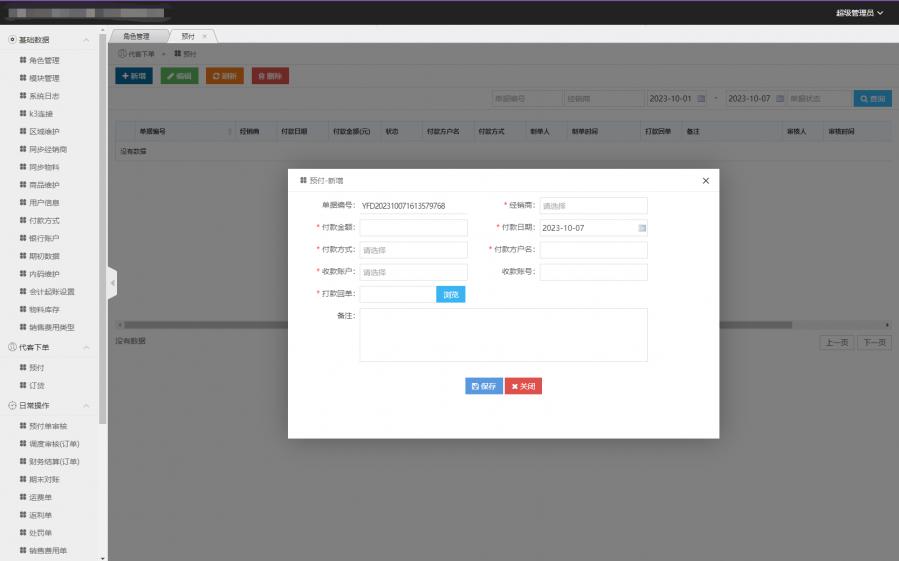Click the red 删除 delete button
The width and height of the screenshot is (899, 561).
coord(270,75)
